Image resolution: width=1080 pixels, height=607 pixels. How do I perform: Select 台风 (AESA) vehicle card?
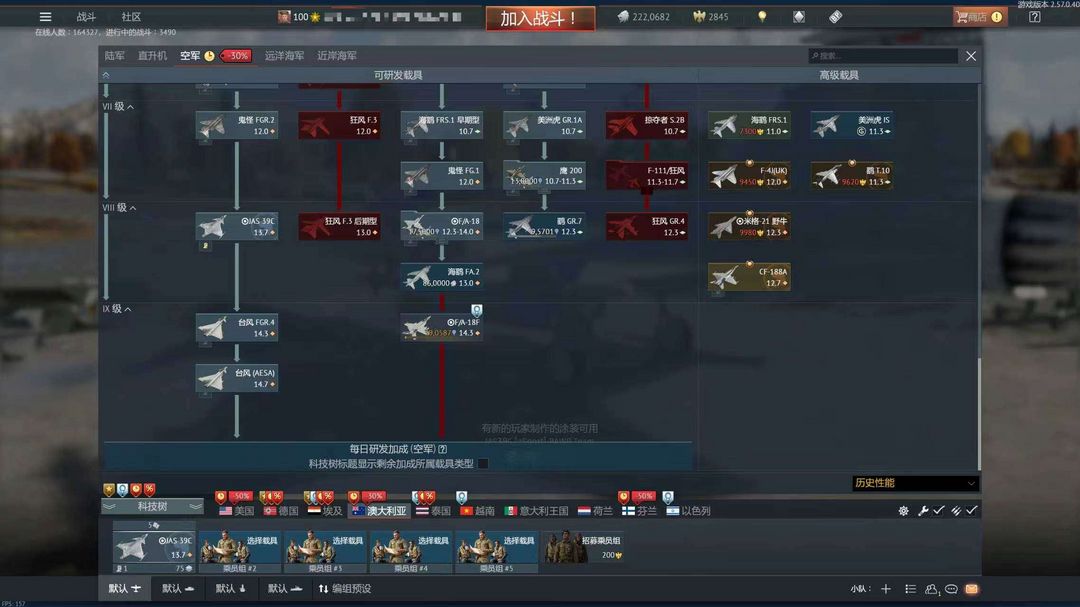click(x=236, y=378)
